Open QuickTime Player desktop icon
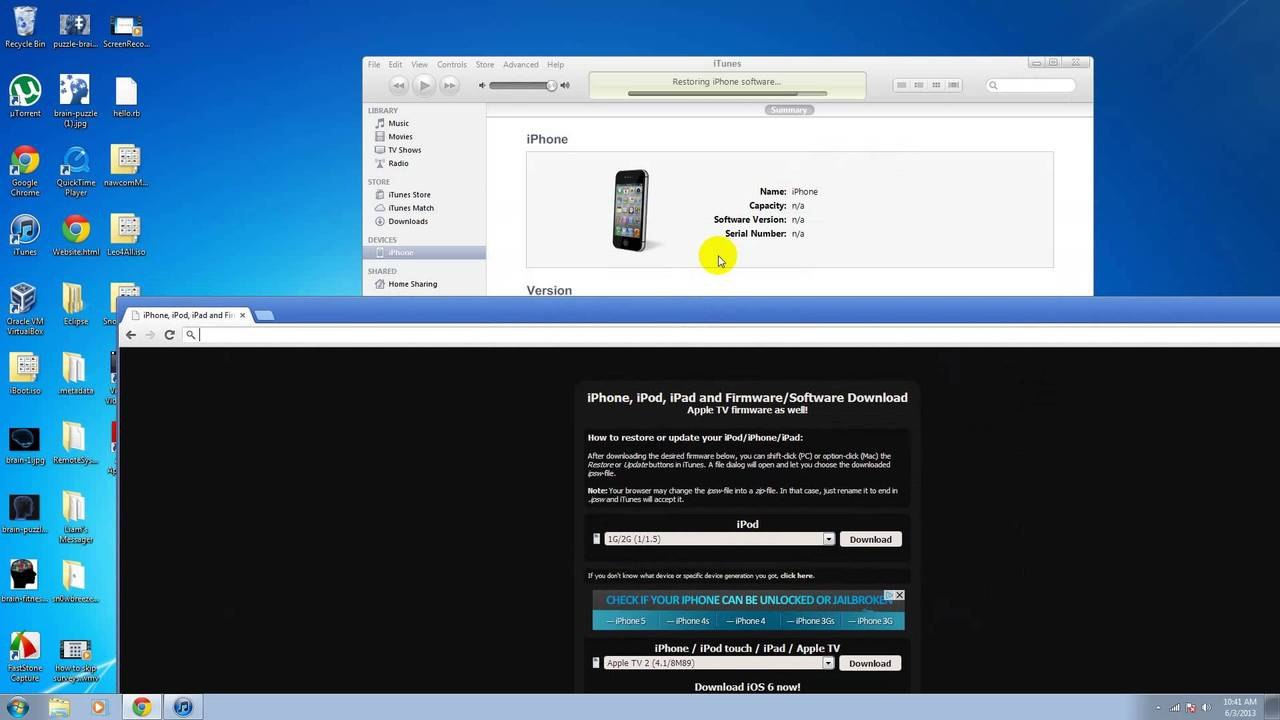The height and width of the screenshot is (720, 1280). [76, 171]
